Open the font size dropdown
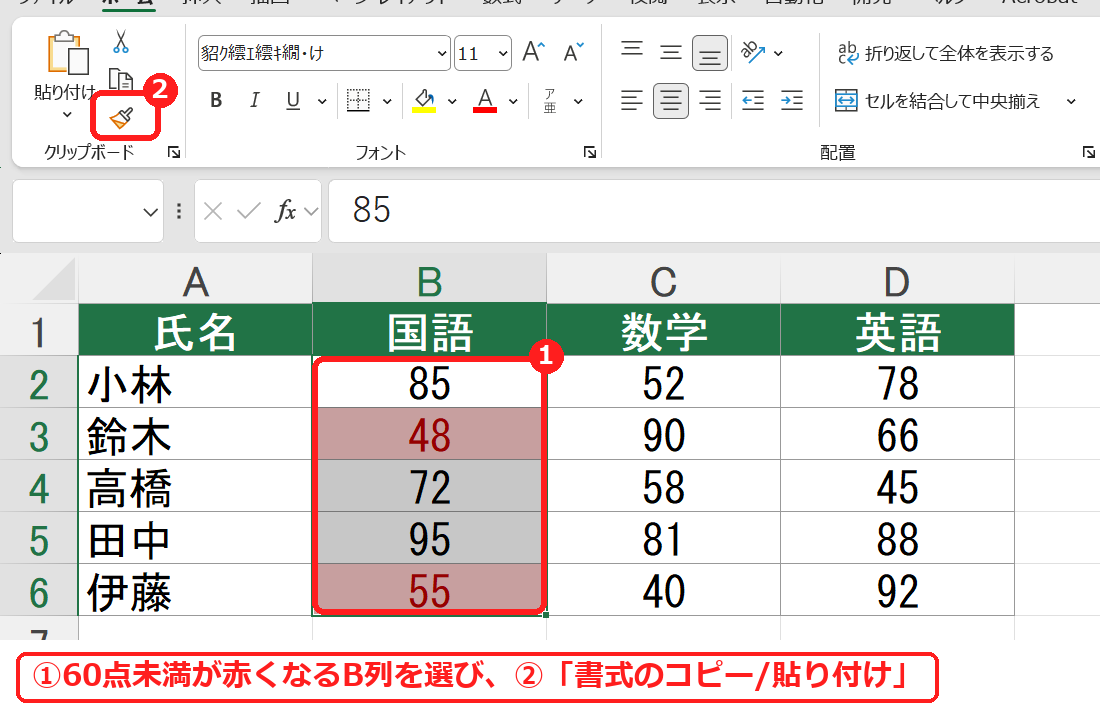 coord(503,53)
